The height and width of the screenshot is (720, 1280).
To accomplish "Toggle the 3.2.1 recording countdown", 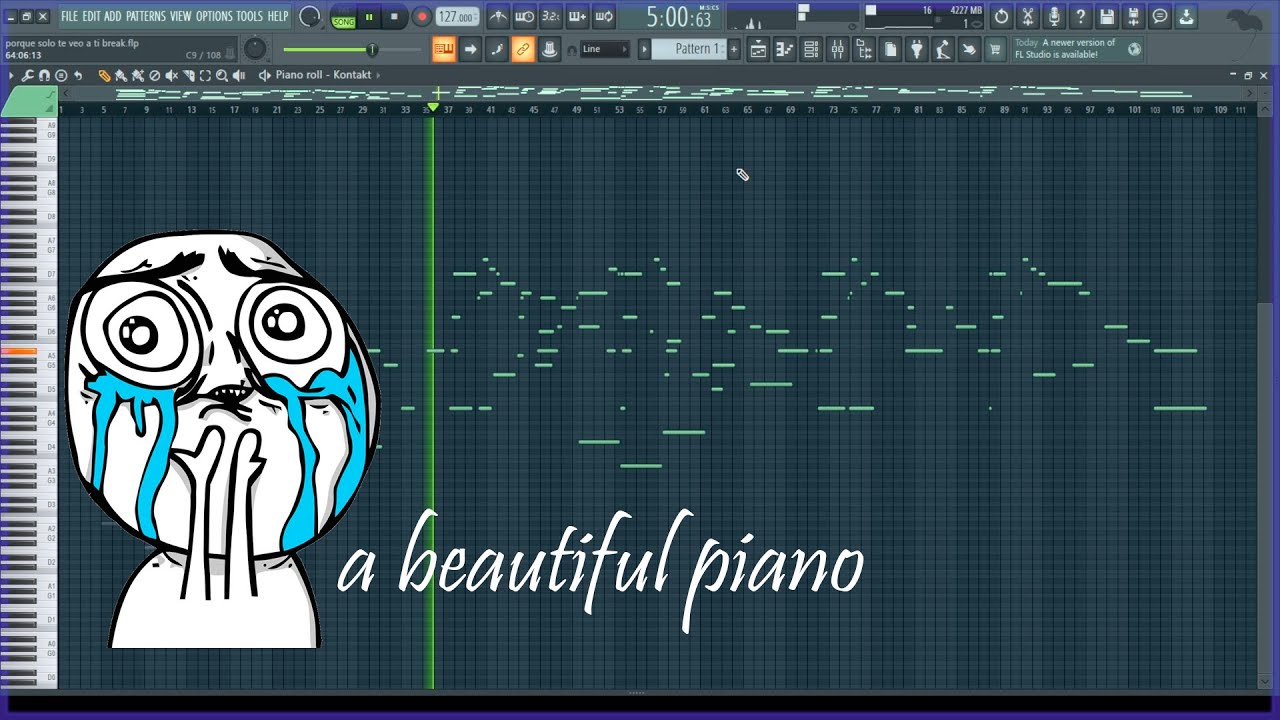I will (x=550, y=17).
